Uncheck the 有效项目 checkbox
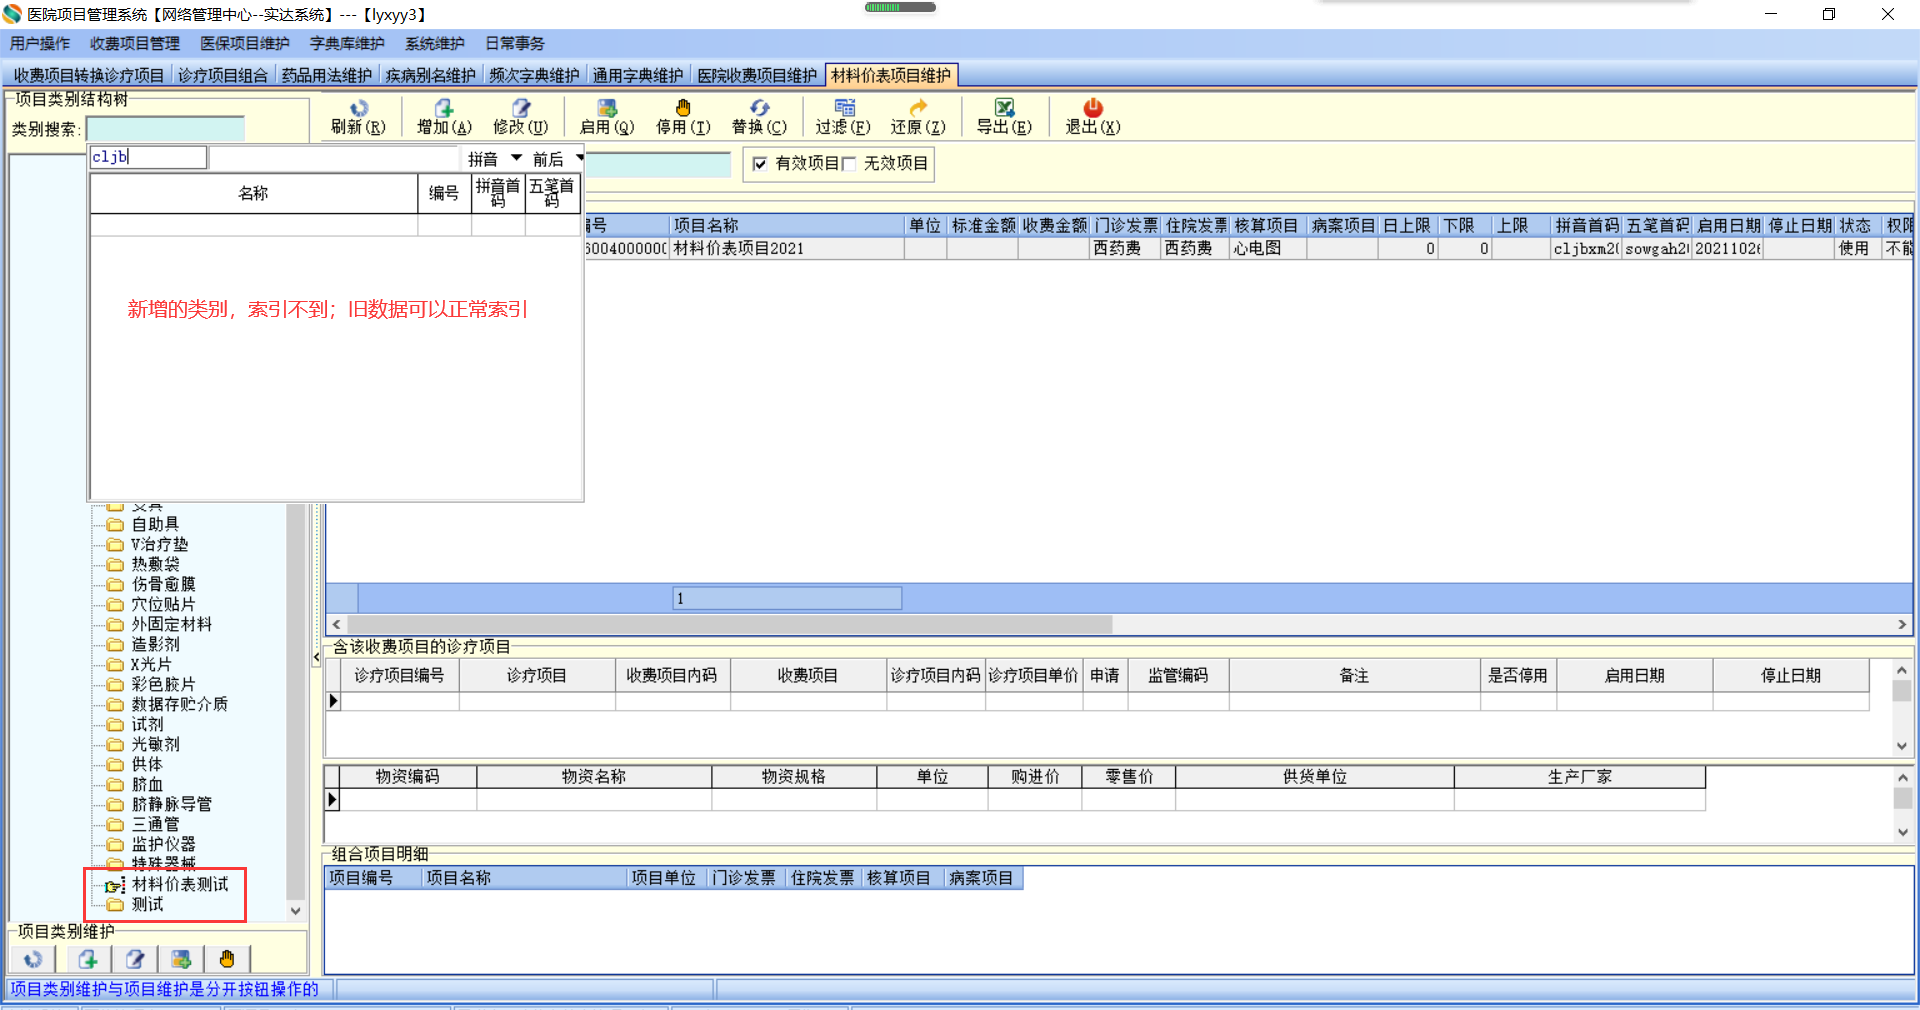Viewport: 1920px width, 1010px height. (760, 164)
